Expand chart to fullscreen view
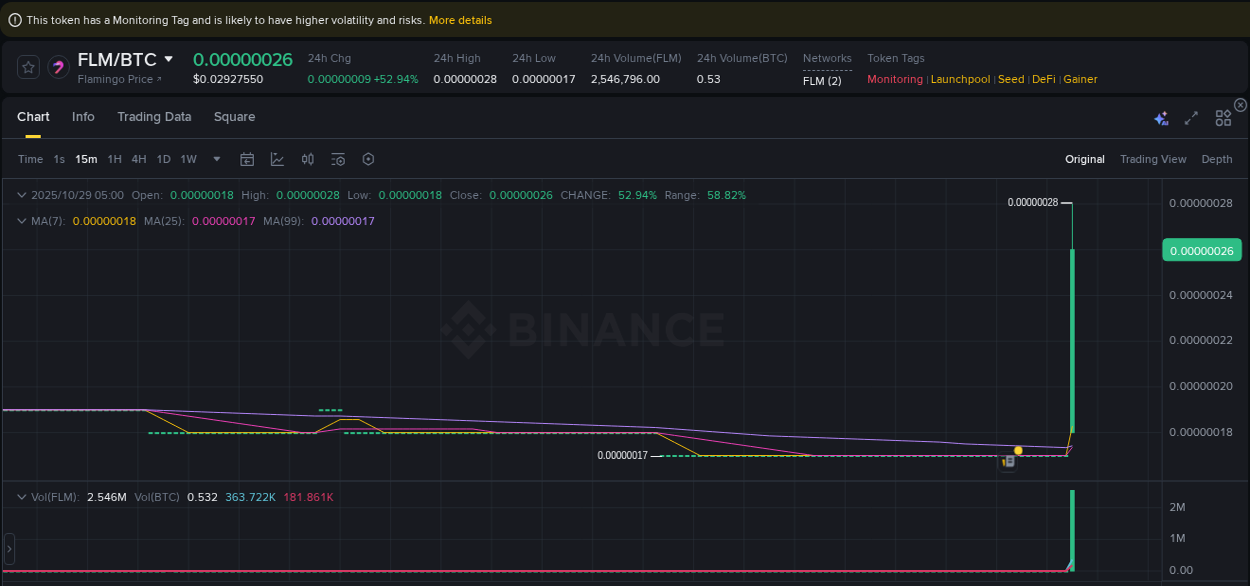 [1191, 117]
